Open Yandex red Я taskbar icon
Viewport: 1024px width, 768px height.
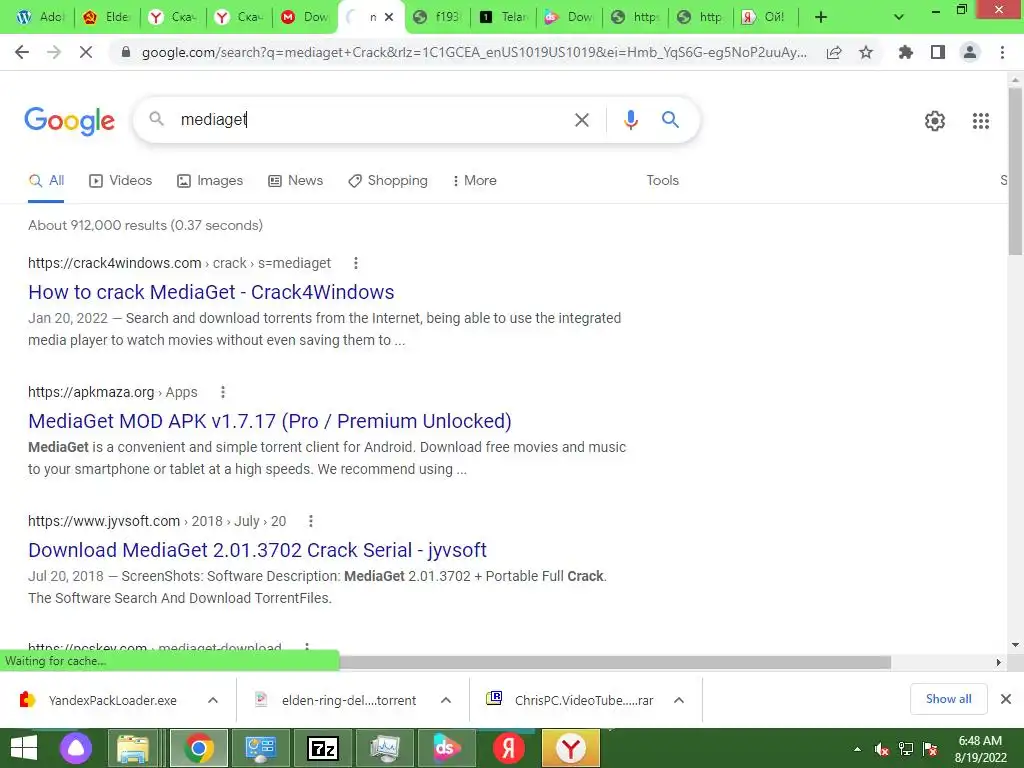click(x=509, y=748)
